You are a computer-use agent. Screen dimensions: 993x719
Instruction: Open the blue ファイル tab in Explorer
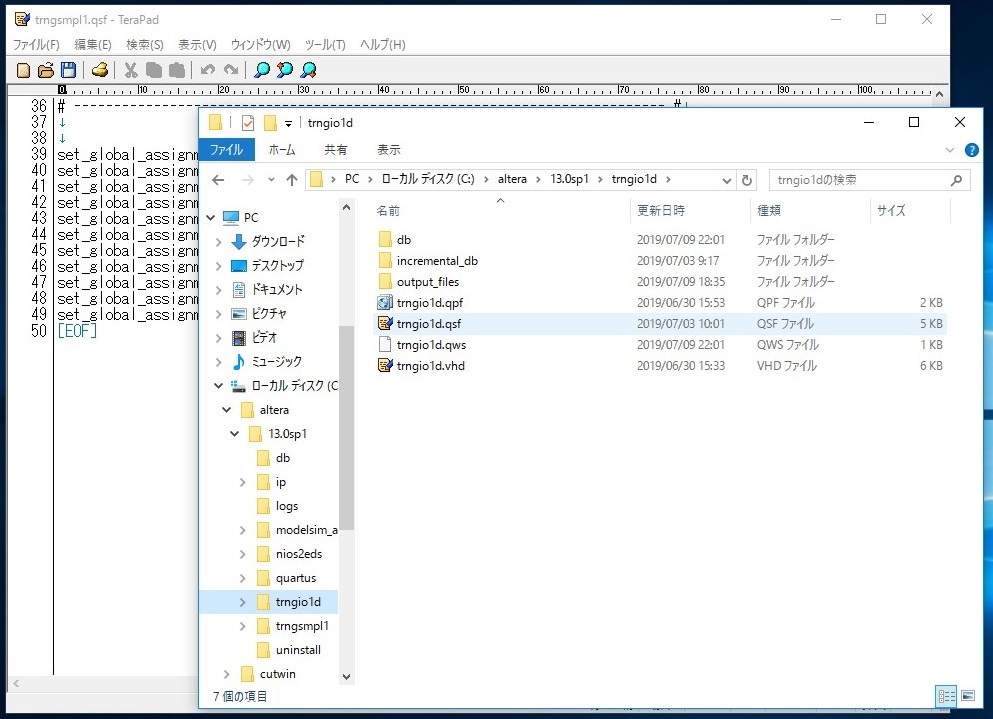(x=227, y=150)
